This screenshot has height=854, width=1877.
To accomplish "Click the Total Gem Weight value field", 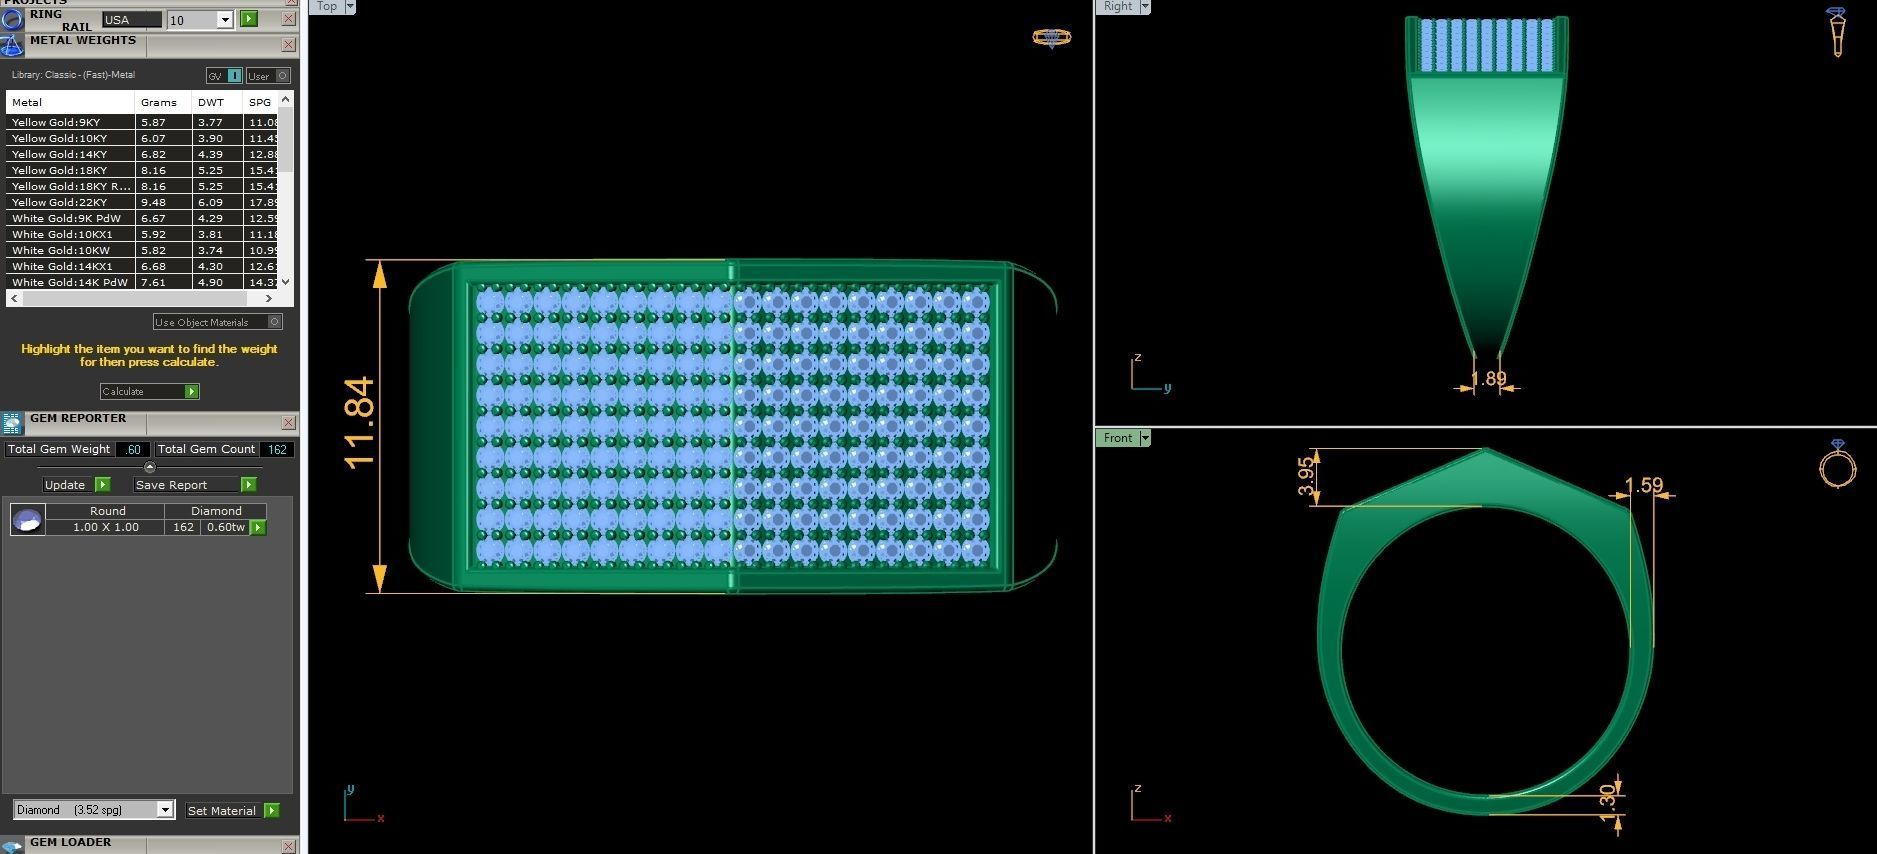I will point(133,450).
